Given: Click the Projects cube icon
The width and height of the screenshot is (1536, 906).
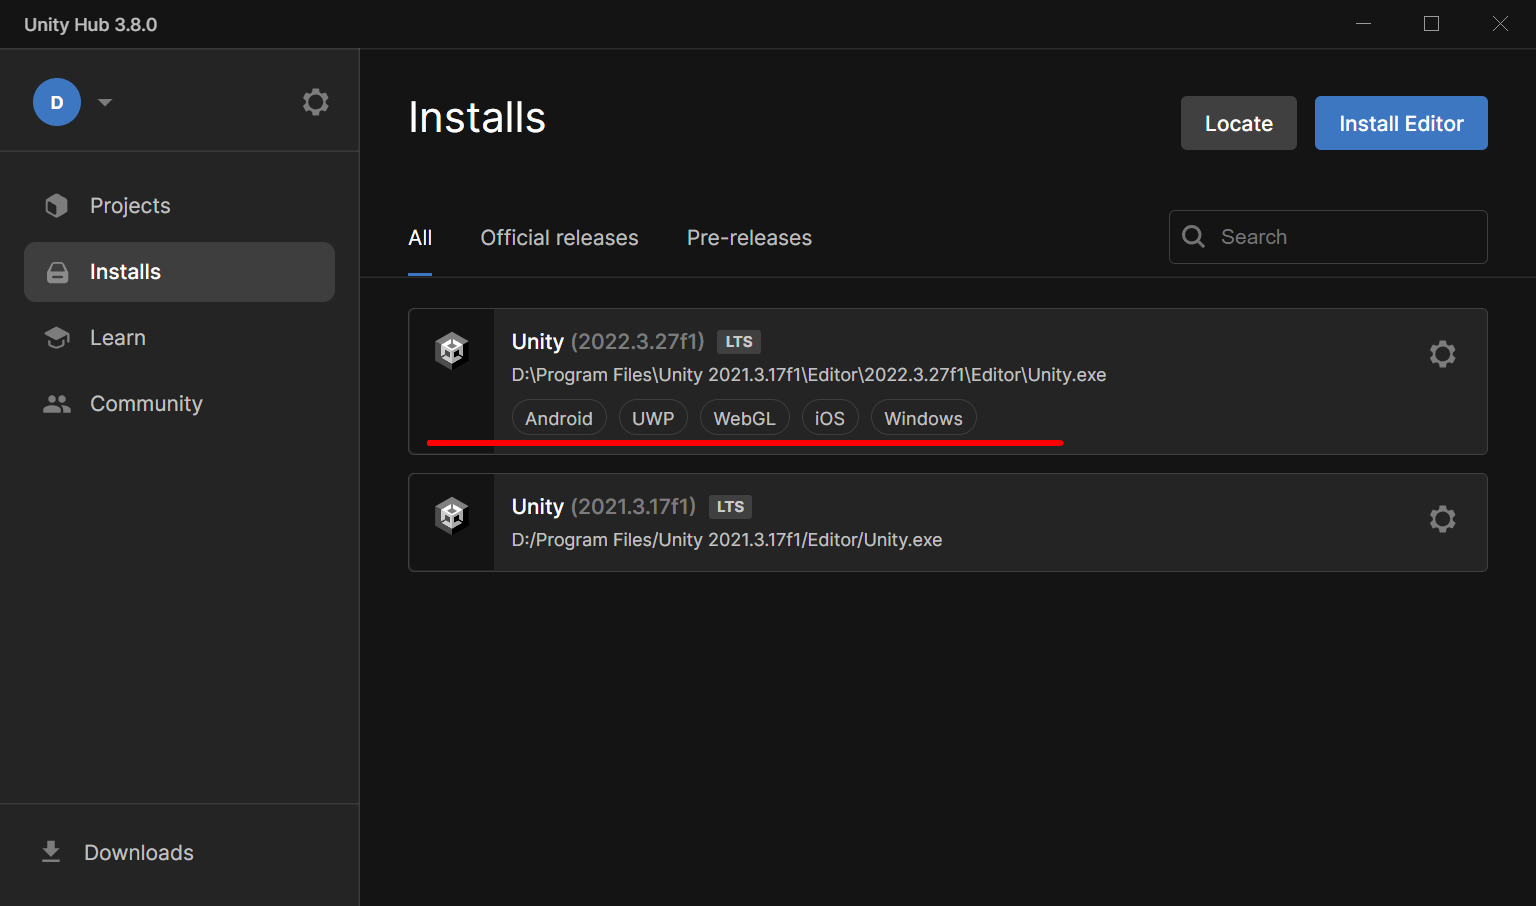Looking at the screenshot, I should coord(57,206).
